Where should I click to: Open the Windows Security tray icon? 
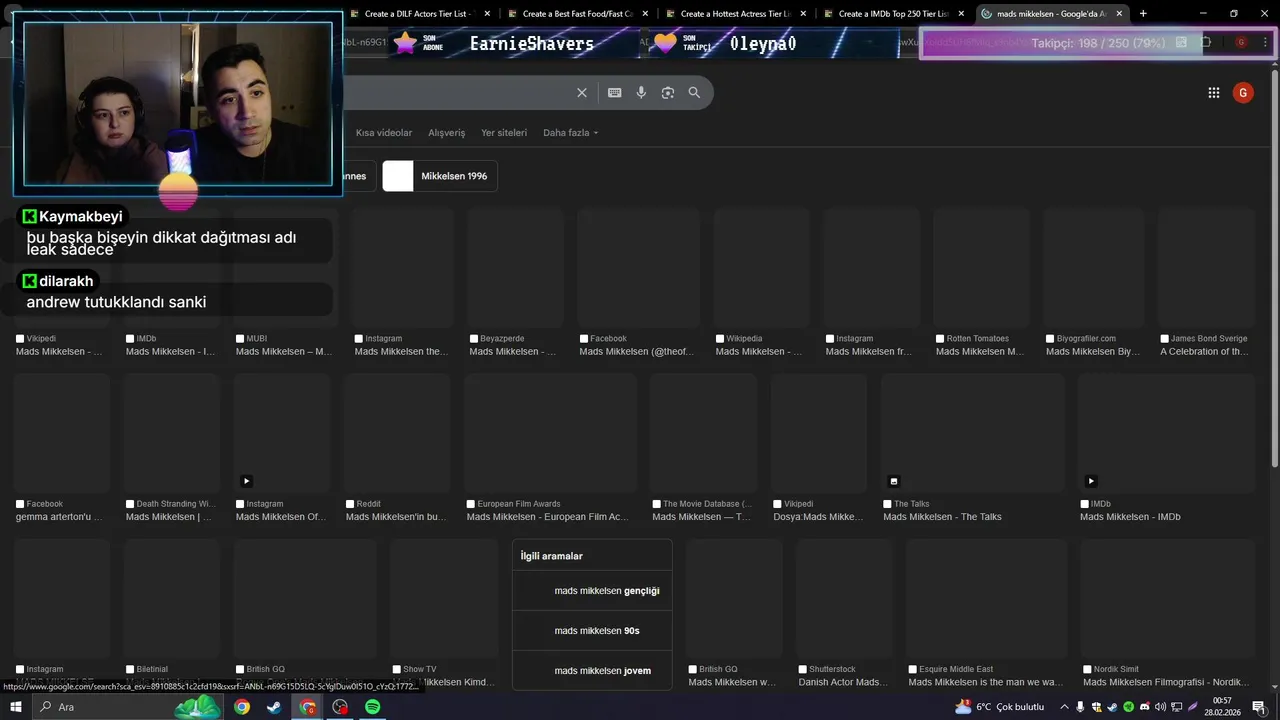tap(1097, 707)
